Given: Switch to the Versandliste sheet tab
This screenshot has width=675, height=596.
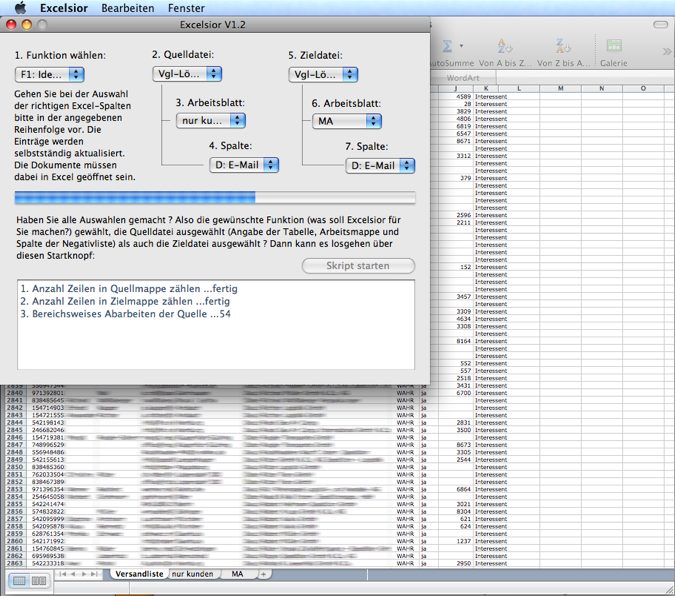Looking at the screenshot, I should pyautogui.click(x=139, y=574).
